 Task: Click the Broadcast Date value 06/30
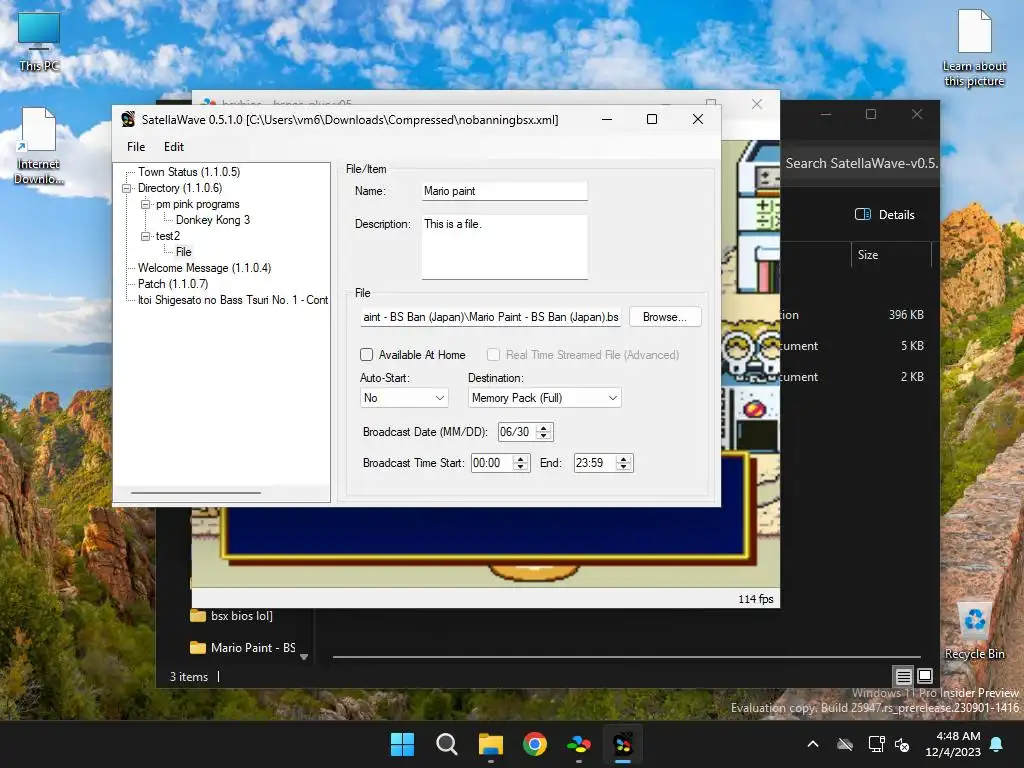(x=515, y=432)
